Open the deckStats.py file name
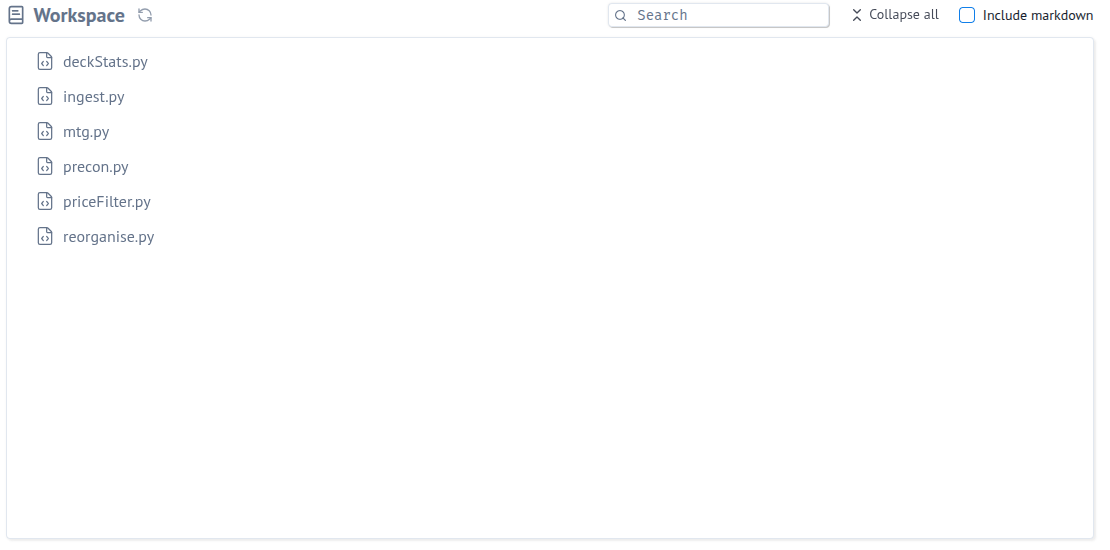 coord(105,62)
